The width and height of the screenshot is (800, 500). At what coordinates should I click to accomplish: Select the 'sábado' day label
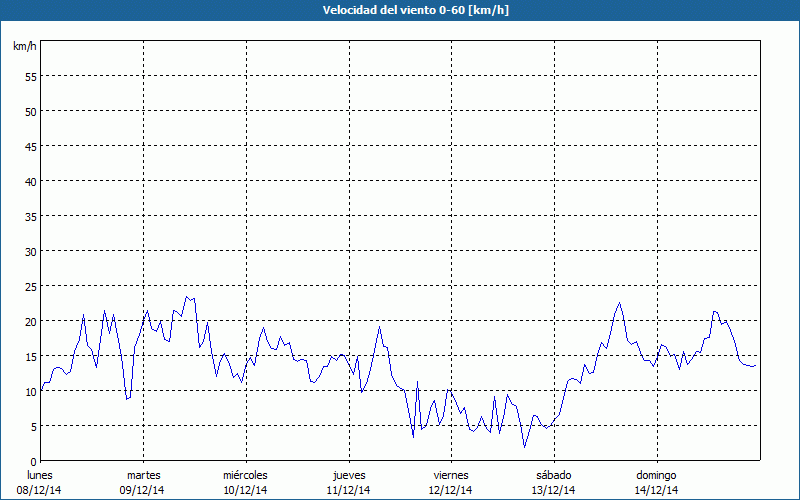pos(554,475)
